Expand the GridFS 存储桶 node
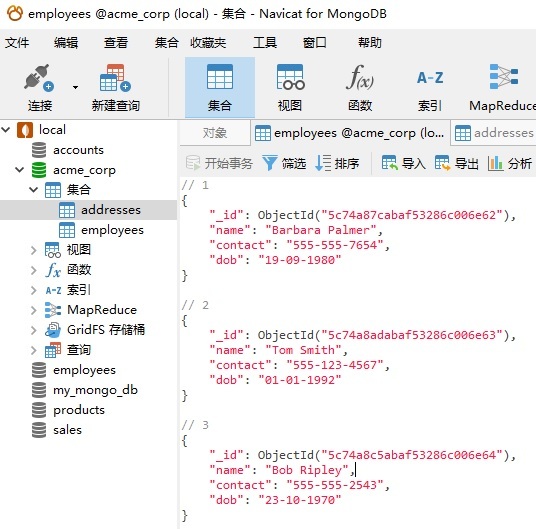536x529 pixels. tap(34, 330)
